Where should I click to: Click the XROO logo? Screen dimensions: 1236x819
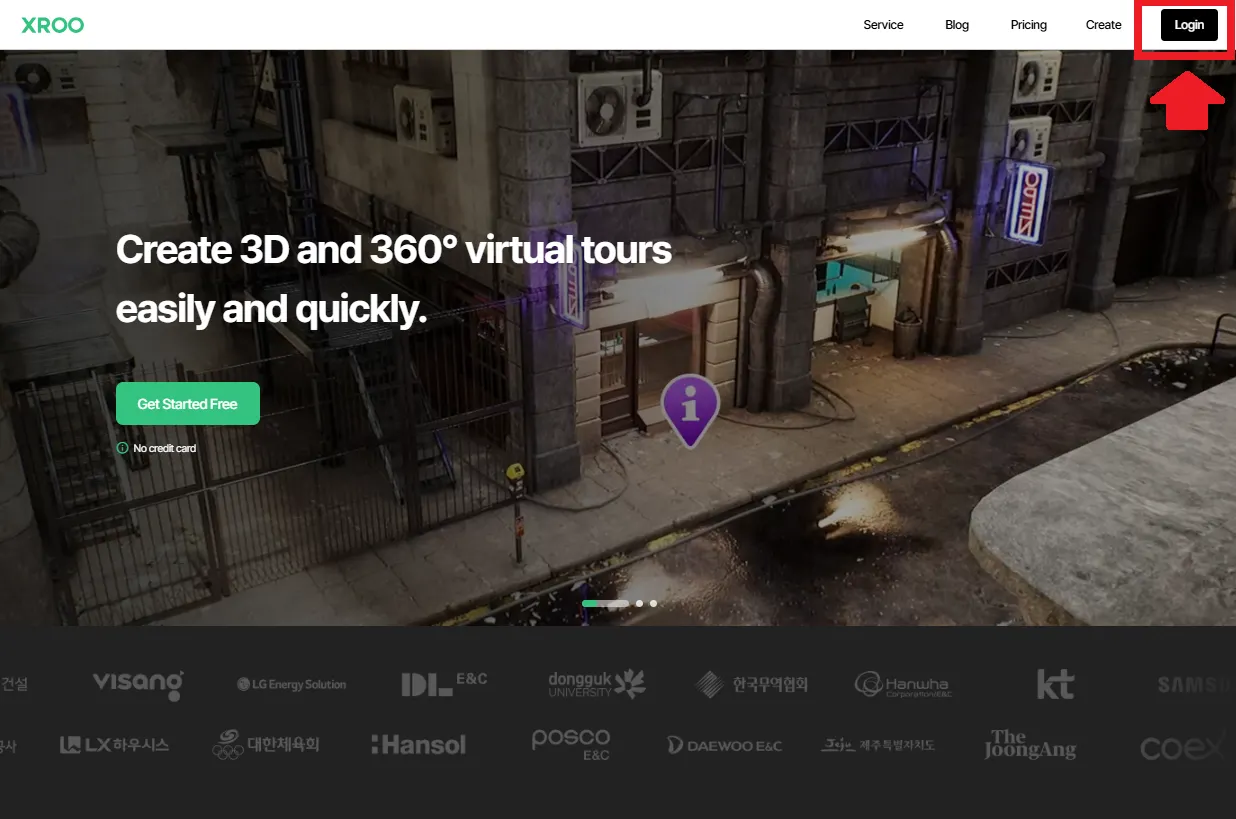[x=53, y=25]
